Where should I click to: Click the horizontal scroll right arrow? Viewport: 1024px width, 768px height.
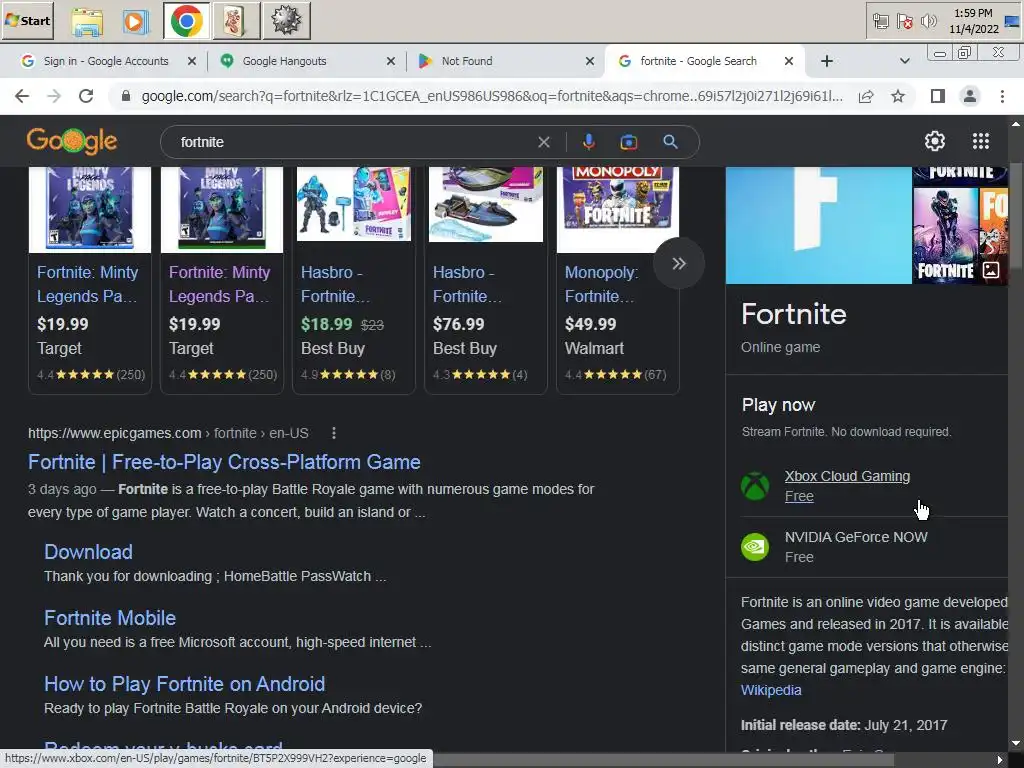(1000, 760)
